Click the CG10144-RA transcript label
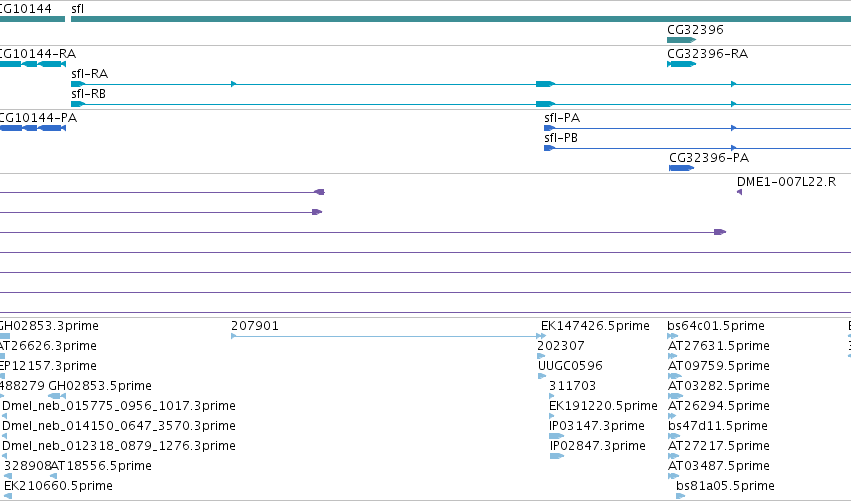The height and width of the screenshot is (501, 851). (x=37, y=54)
